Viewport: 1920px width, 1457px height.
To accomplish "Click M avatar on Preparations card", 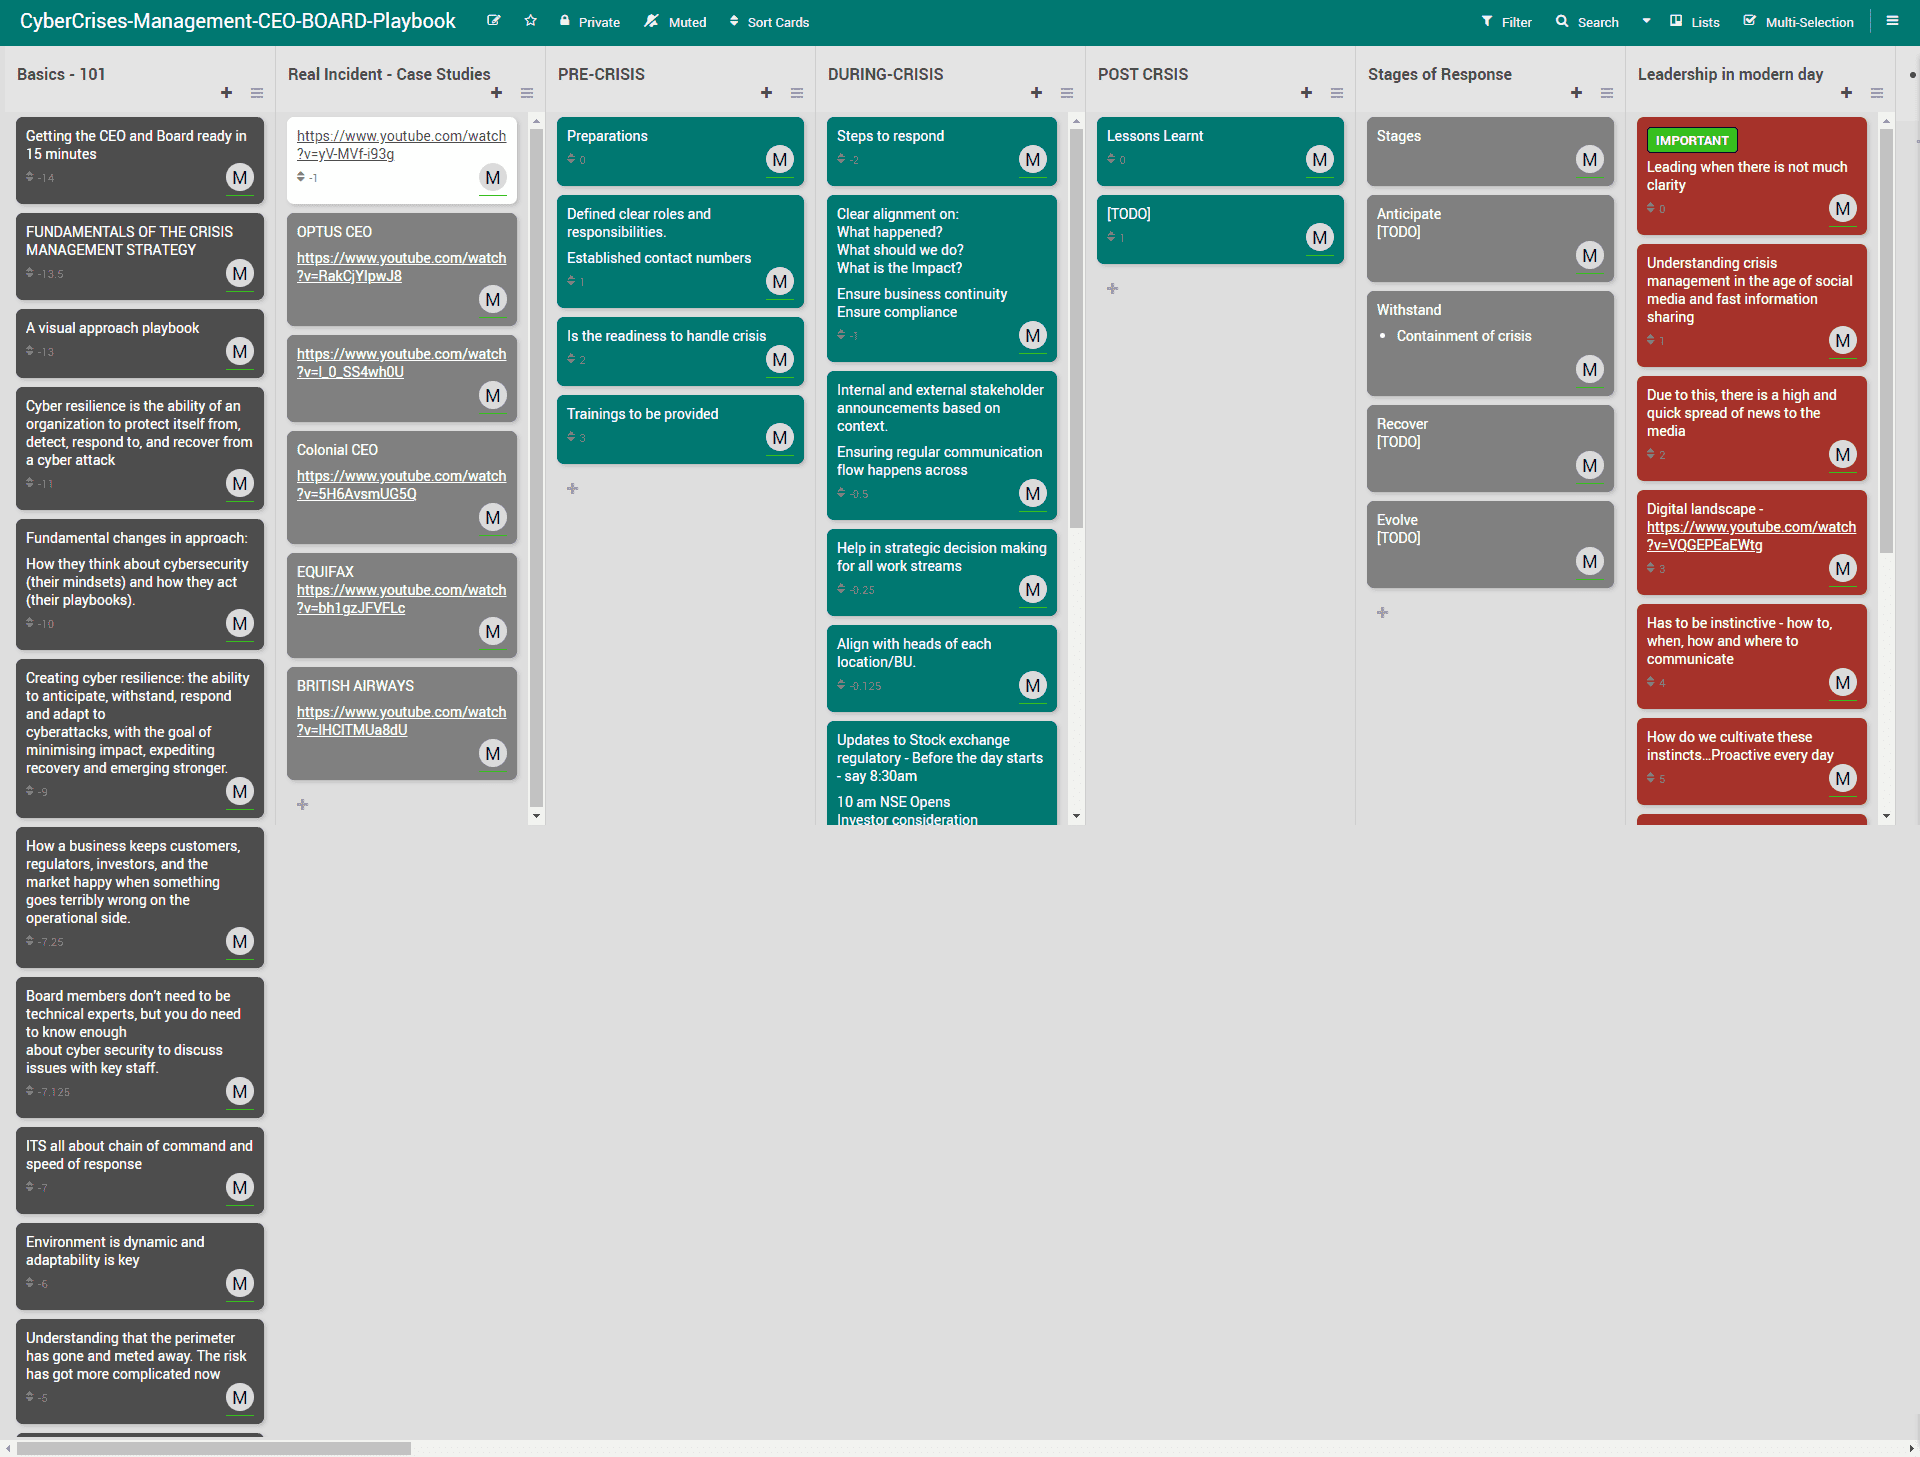I will click(779, 160).
